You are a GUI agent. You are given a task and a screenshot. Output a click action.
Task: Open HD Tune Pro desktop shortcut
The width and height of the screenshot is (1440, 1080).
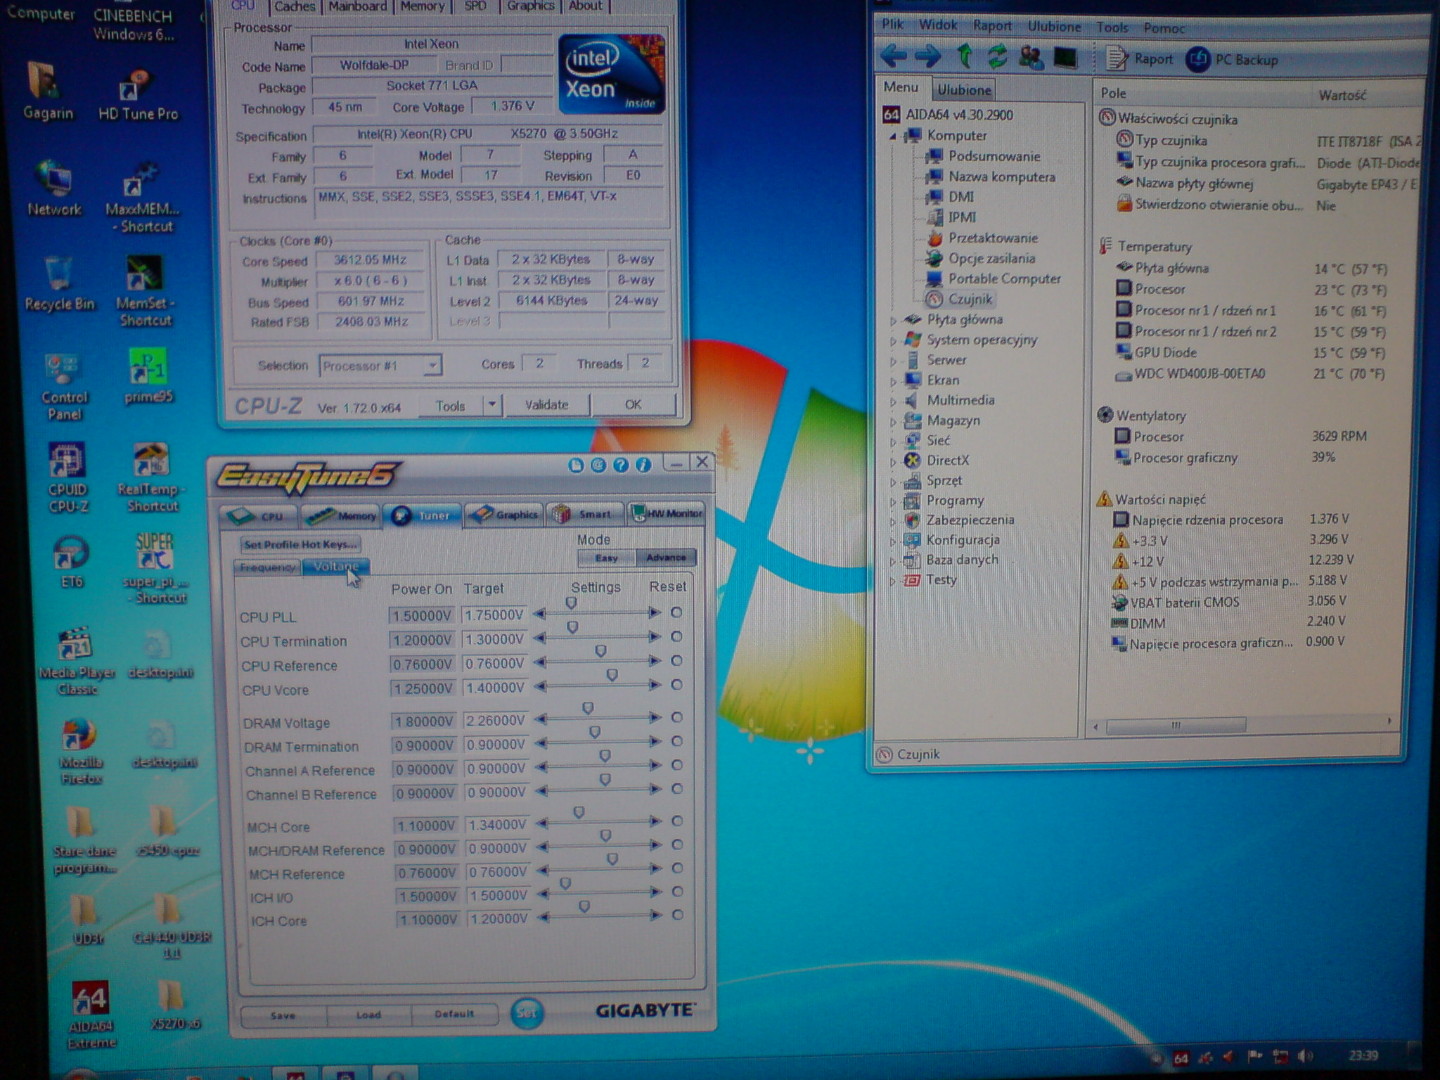coord(138,95)
